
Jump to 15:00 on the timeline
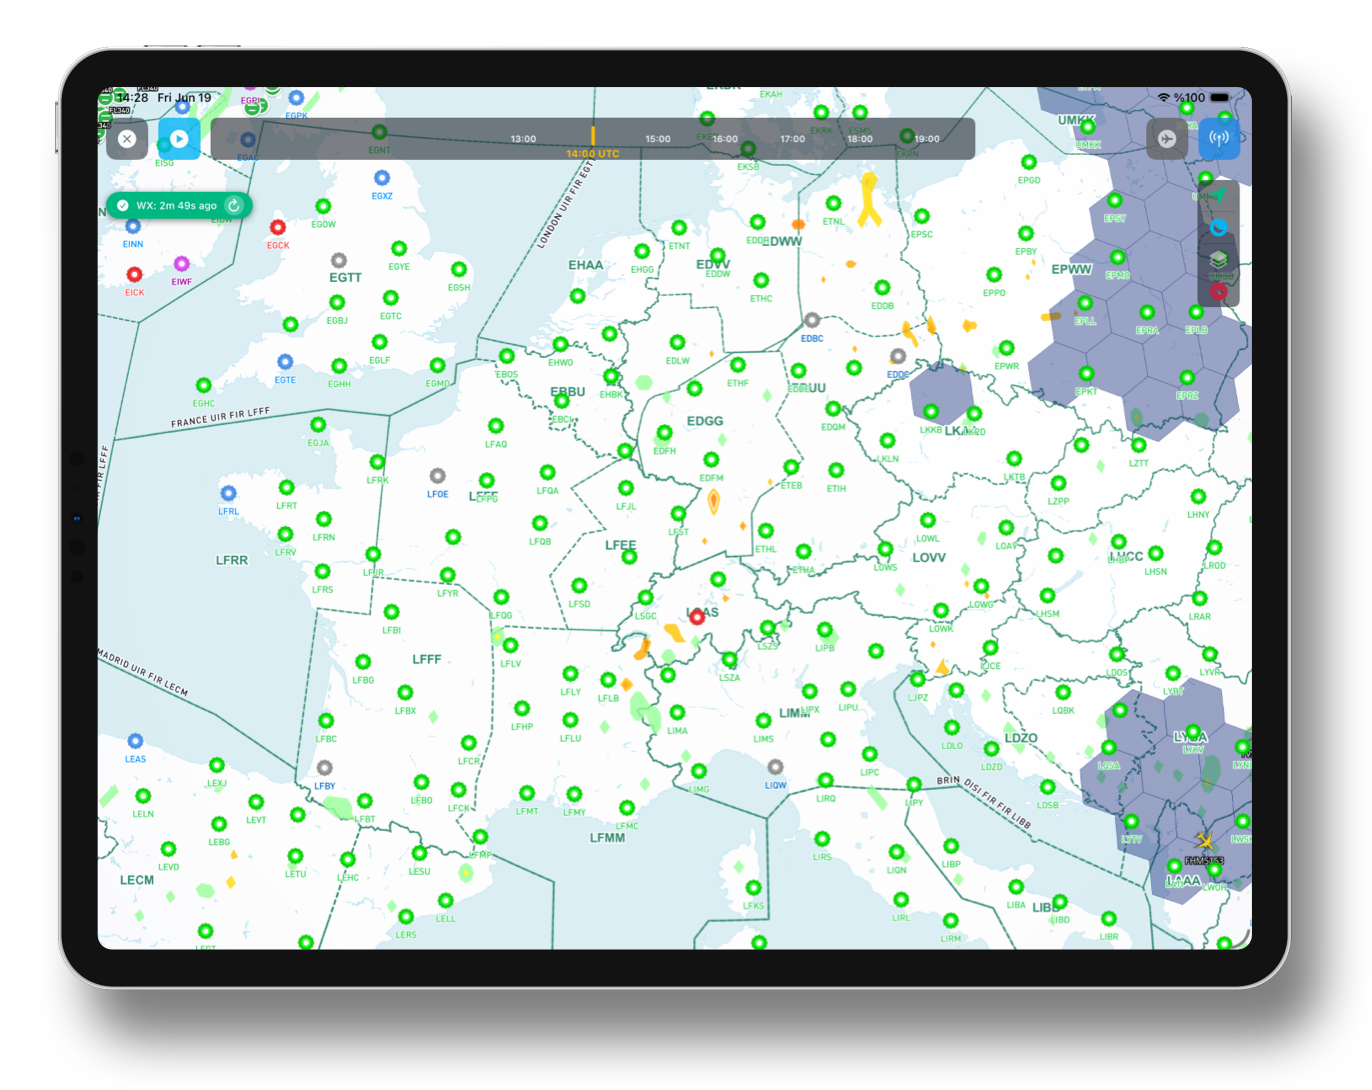[x=658, y=139]
